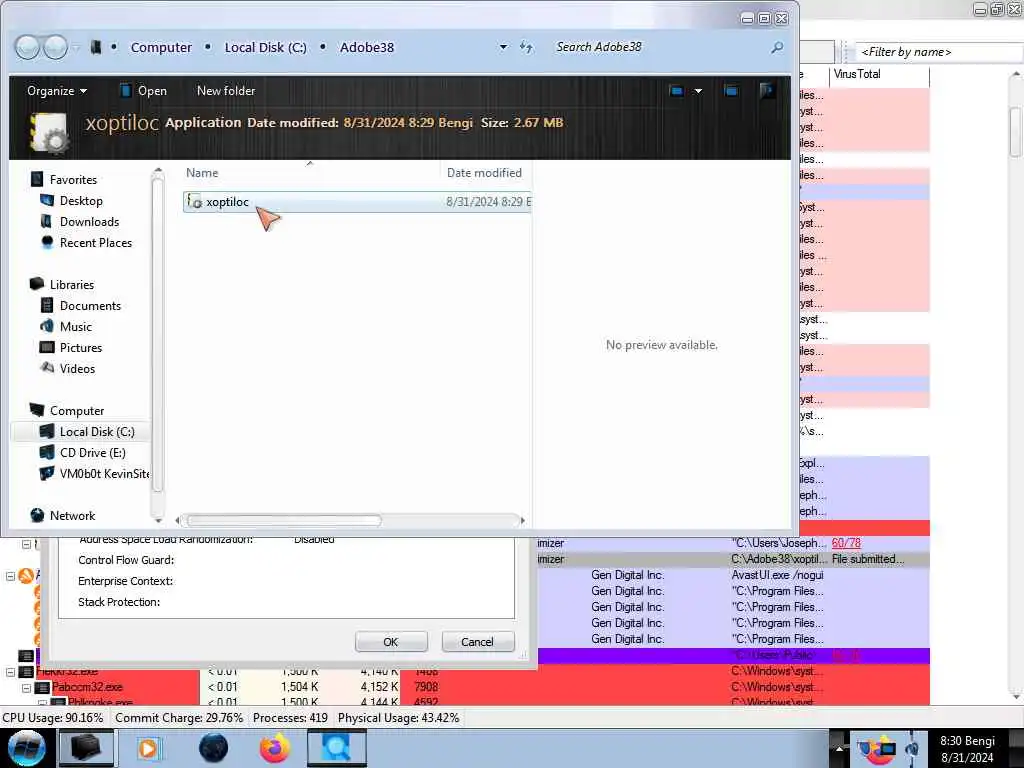1024x768 pixels.
Task: Refresh the Adobe38 folder view
Action: tap(526, 47)
